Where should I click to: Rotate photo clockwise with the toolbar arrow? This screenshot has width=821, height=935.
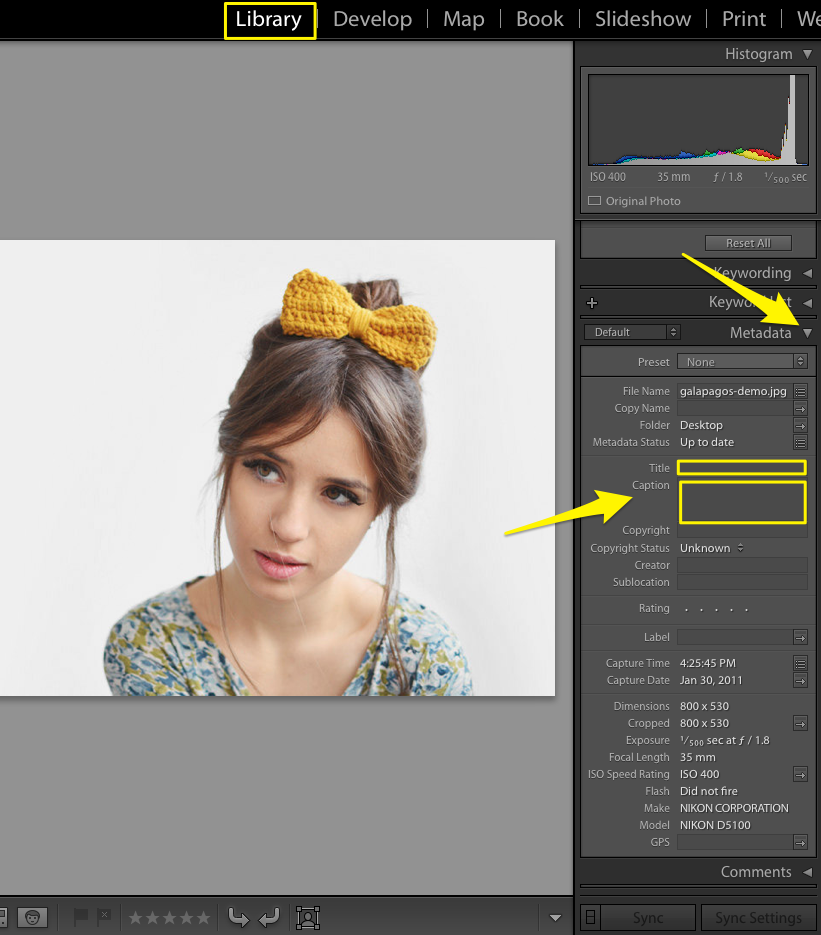point(269,916)
